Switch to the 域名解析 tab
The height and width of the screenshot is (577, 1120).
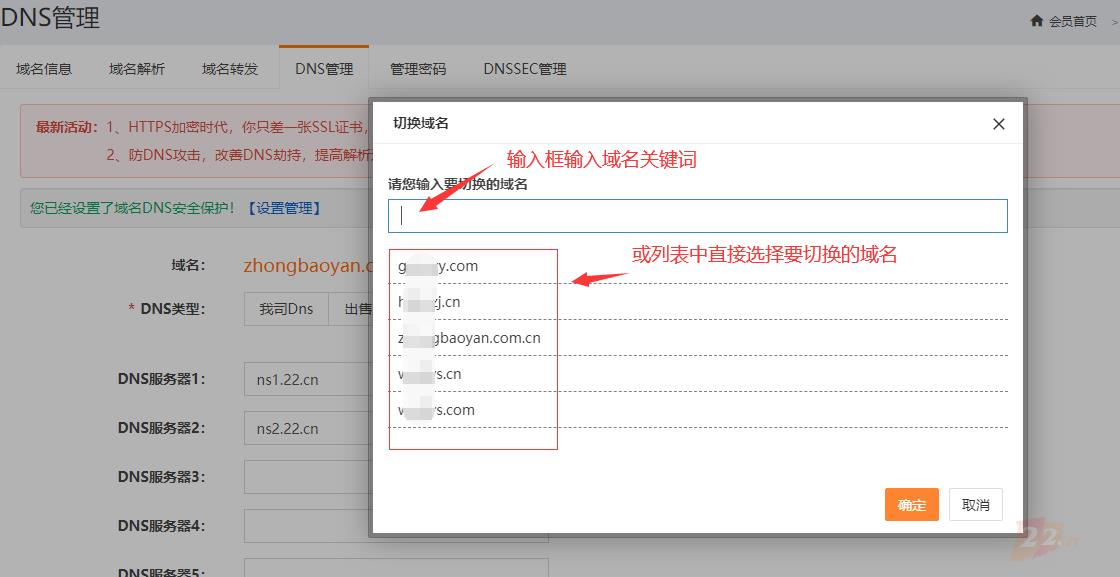click(137, 69)
